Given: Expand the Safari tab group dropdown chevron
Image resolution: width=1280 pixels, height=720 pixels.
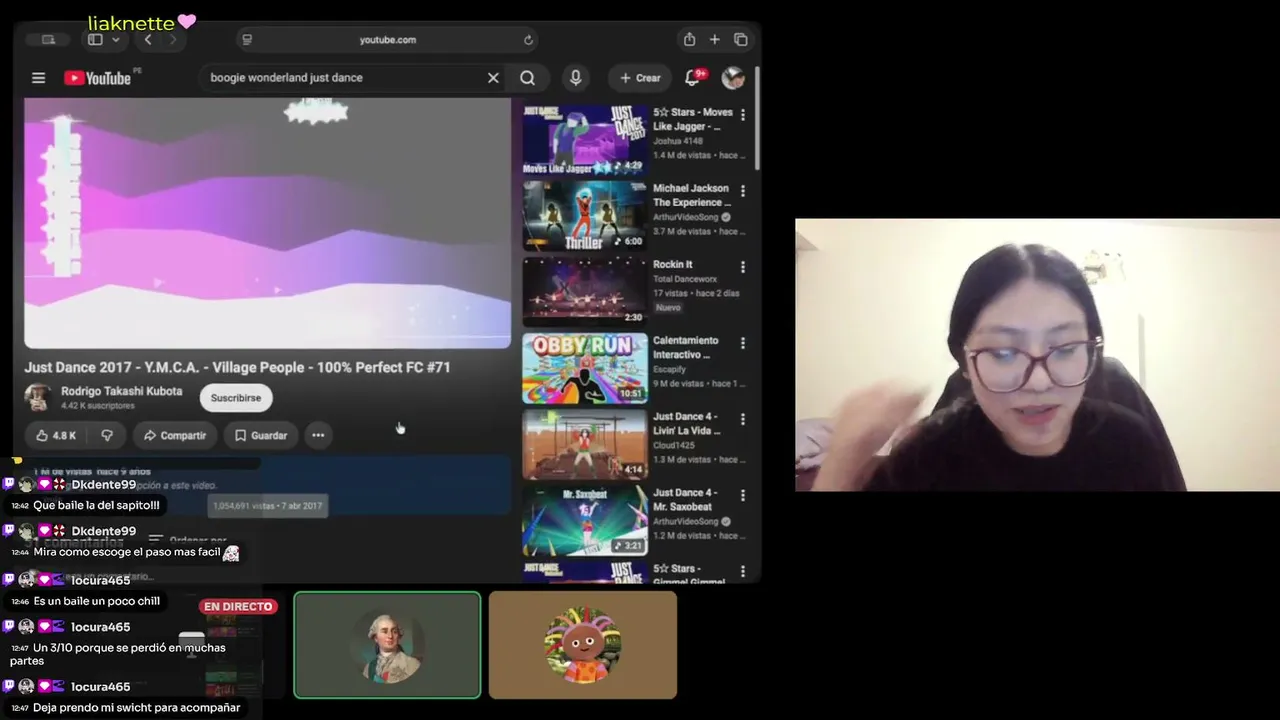Looking at the screenshot, I should pyautogui.click(x=116, y=40).
